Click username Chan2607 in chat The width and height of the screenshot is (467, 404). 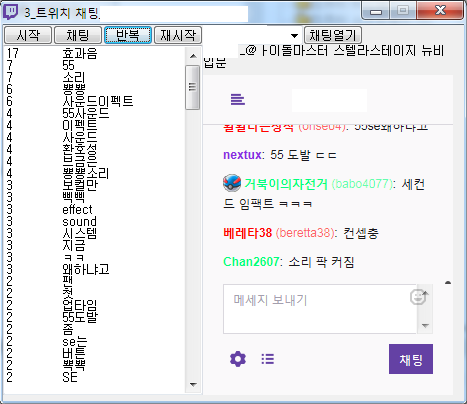(251, 262)
